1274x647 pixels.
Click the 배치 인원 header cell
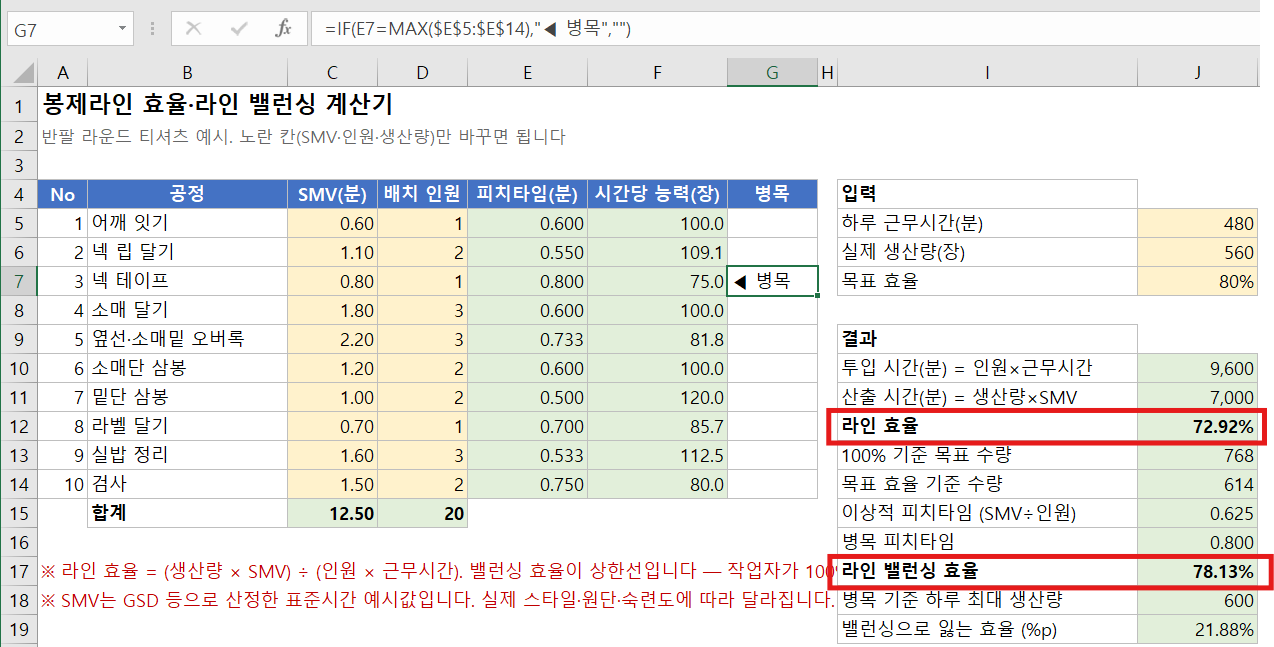(x=423, y=194)
